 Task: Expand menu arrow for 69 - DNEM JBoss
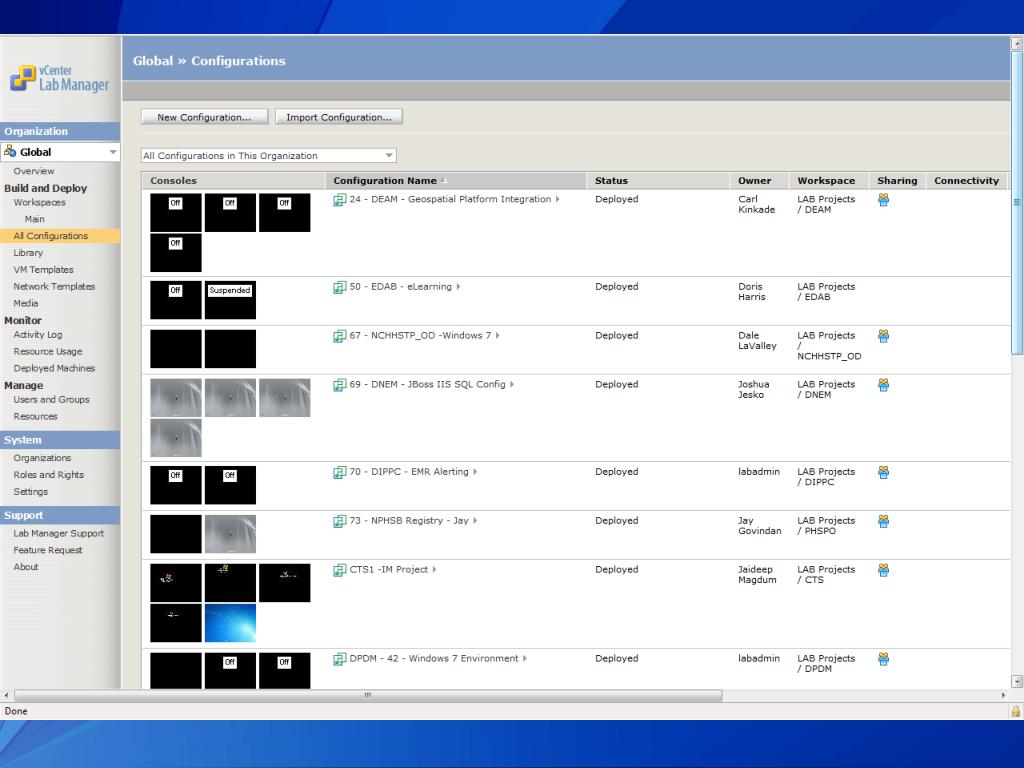click(x=512, y=385)
